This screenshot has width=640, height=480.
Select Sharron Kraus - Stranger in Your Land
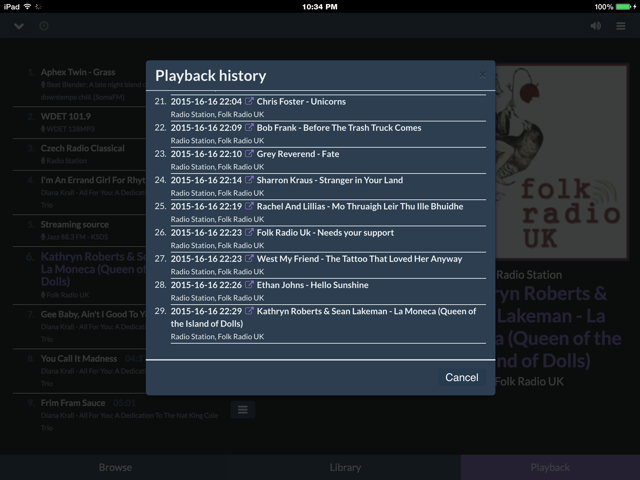pos(330,180)
